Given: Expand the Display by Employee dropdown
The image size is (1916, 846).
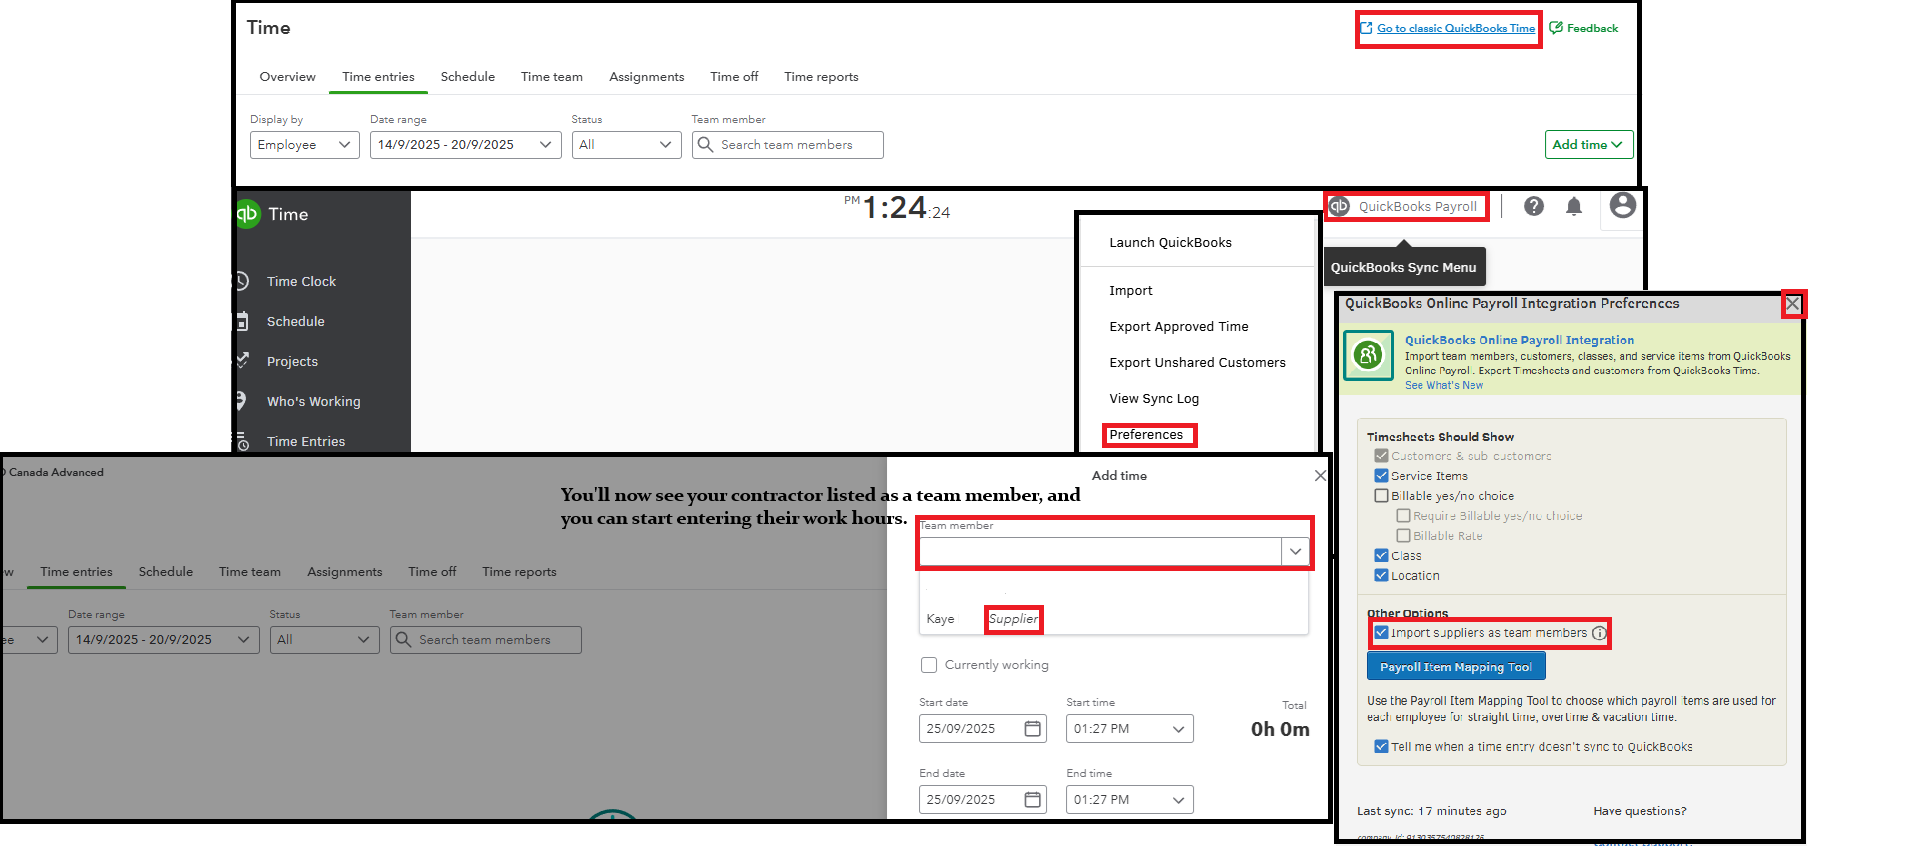Looking at the screenshot, I should click(304, 145).
